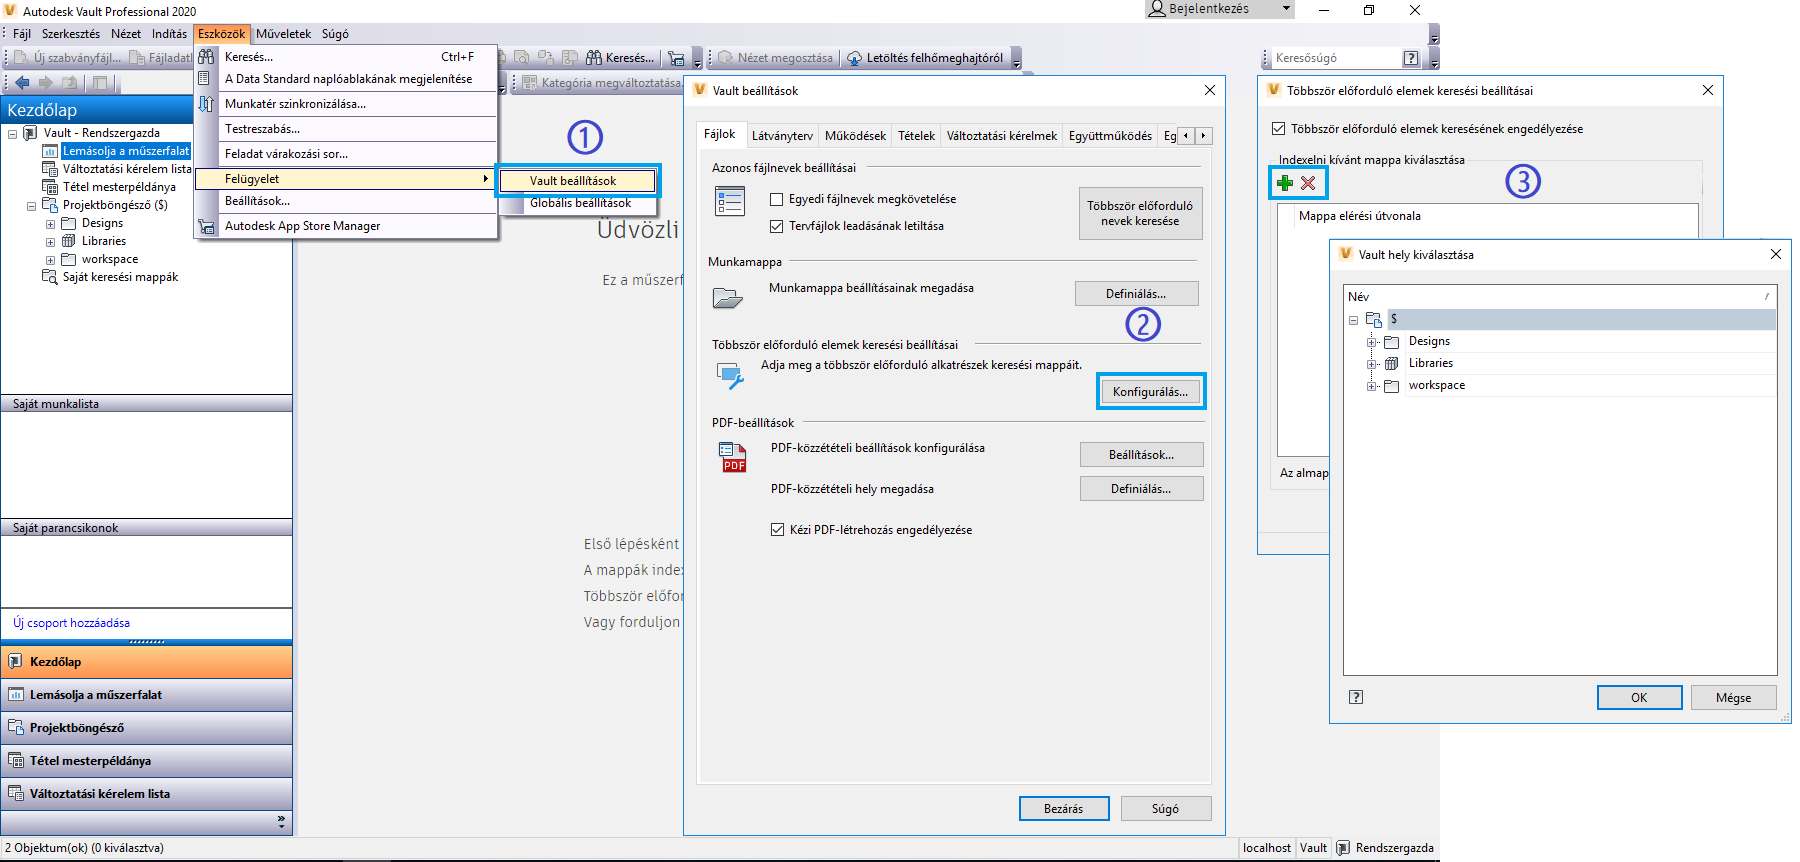
Task: Collapse the Vault - Rendszergazda tree node
Action: pos(12,133)
